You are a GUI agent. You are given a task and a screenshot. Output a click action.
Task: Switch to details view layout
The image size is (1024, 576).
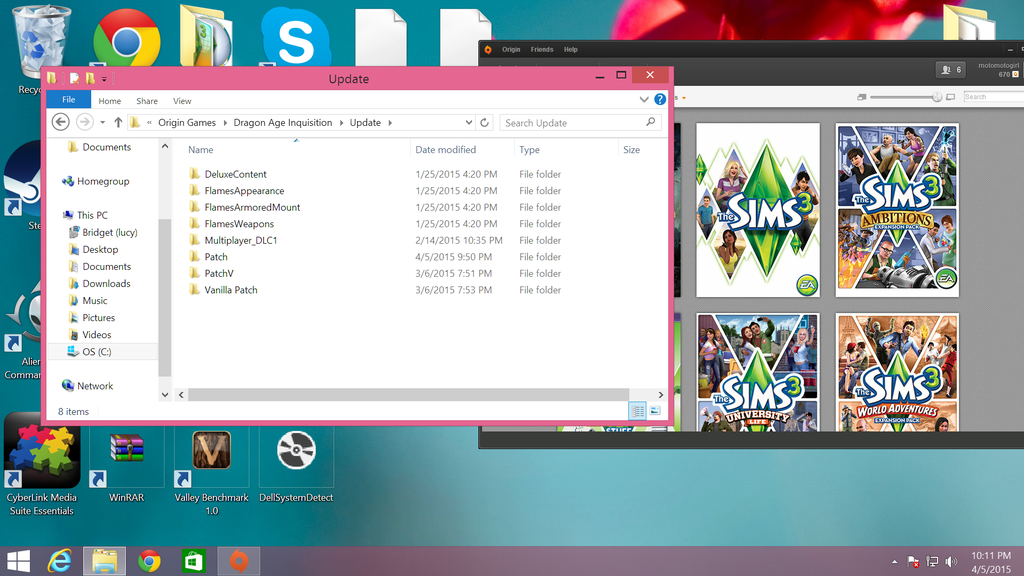(637, 410)
